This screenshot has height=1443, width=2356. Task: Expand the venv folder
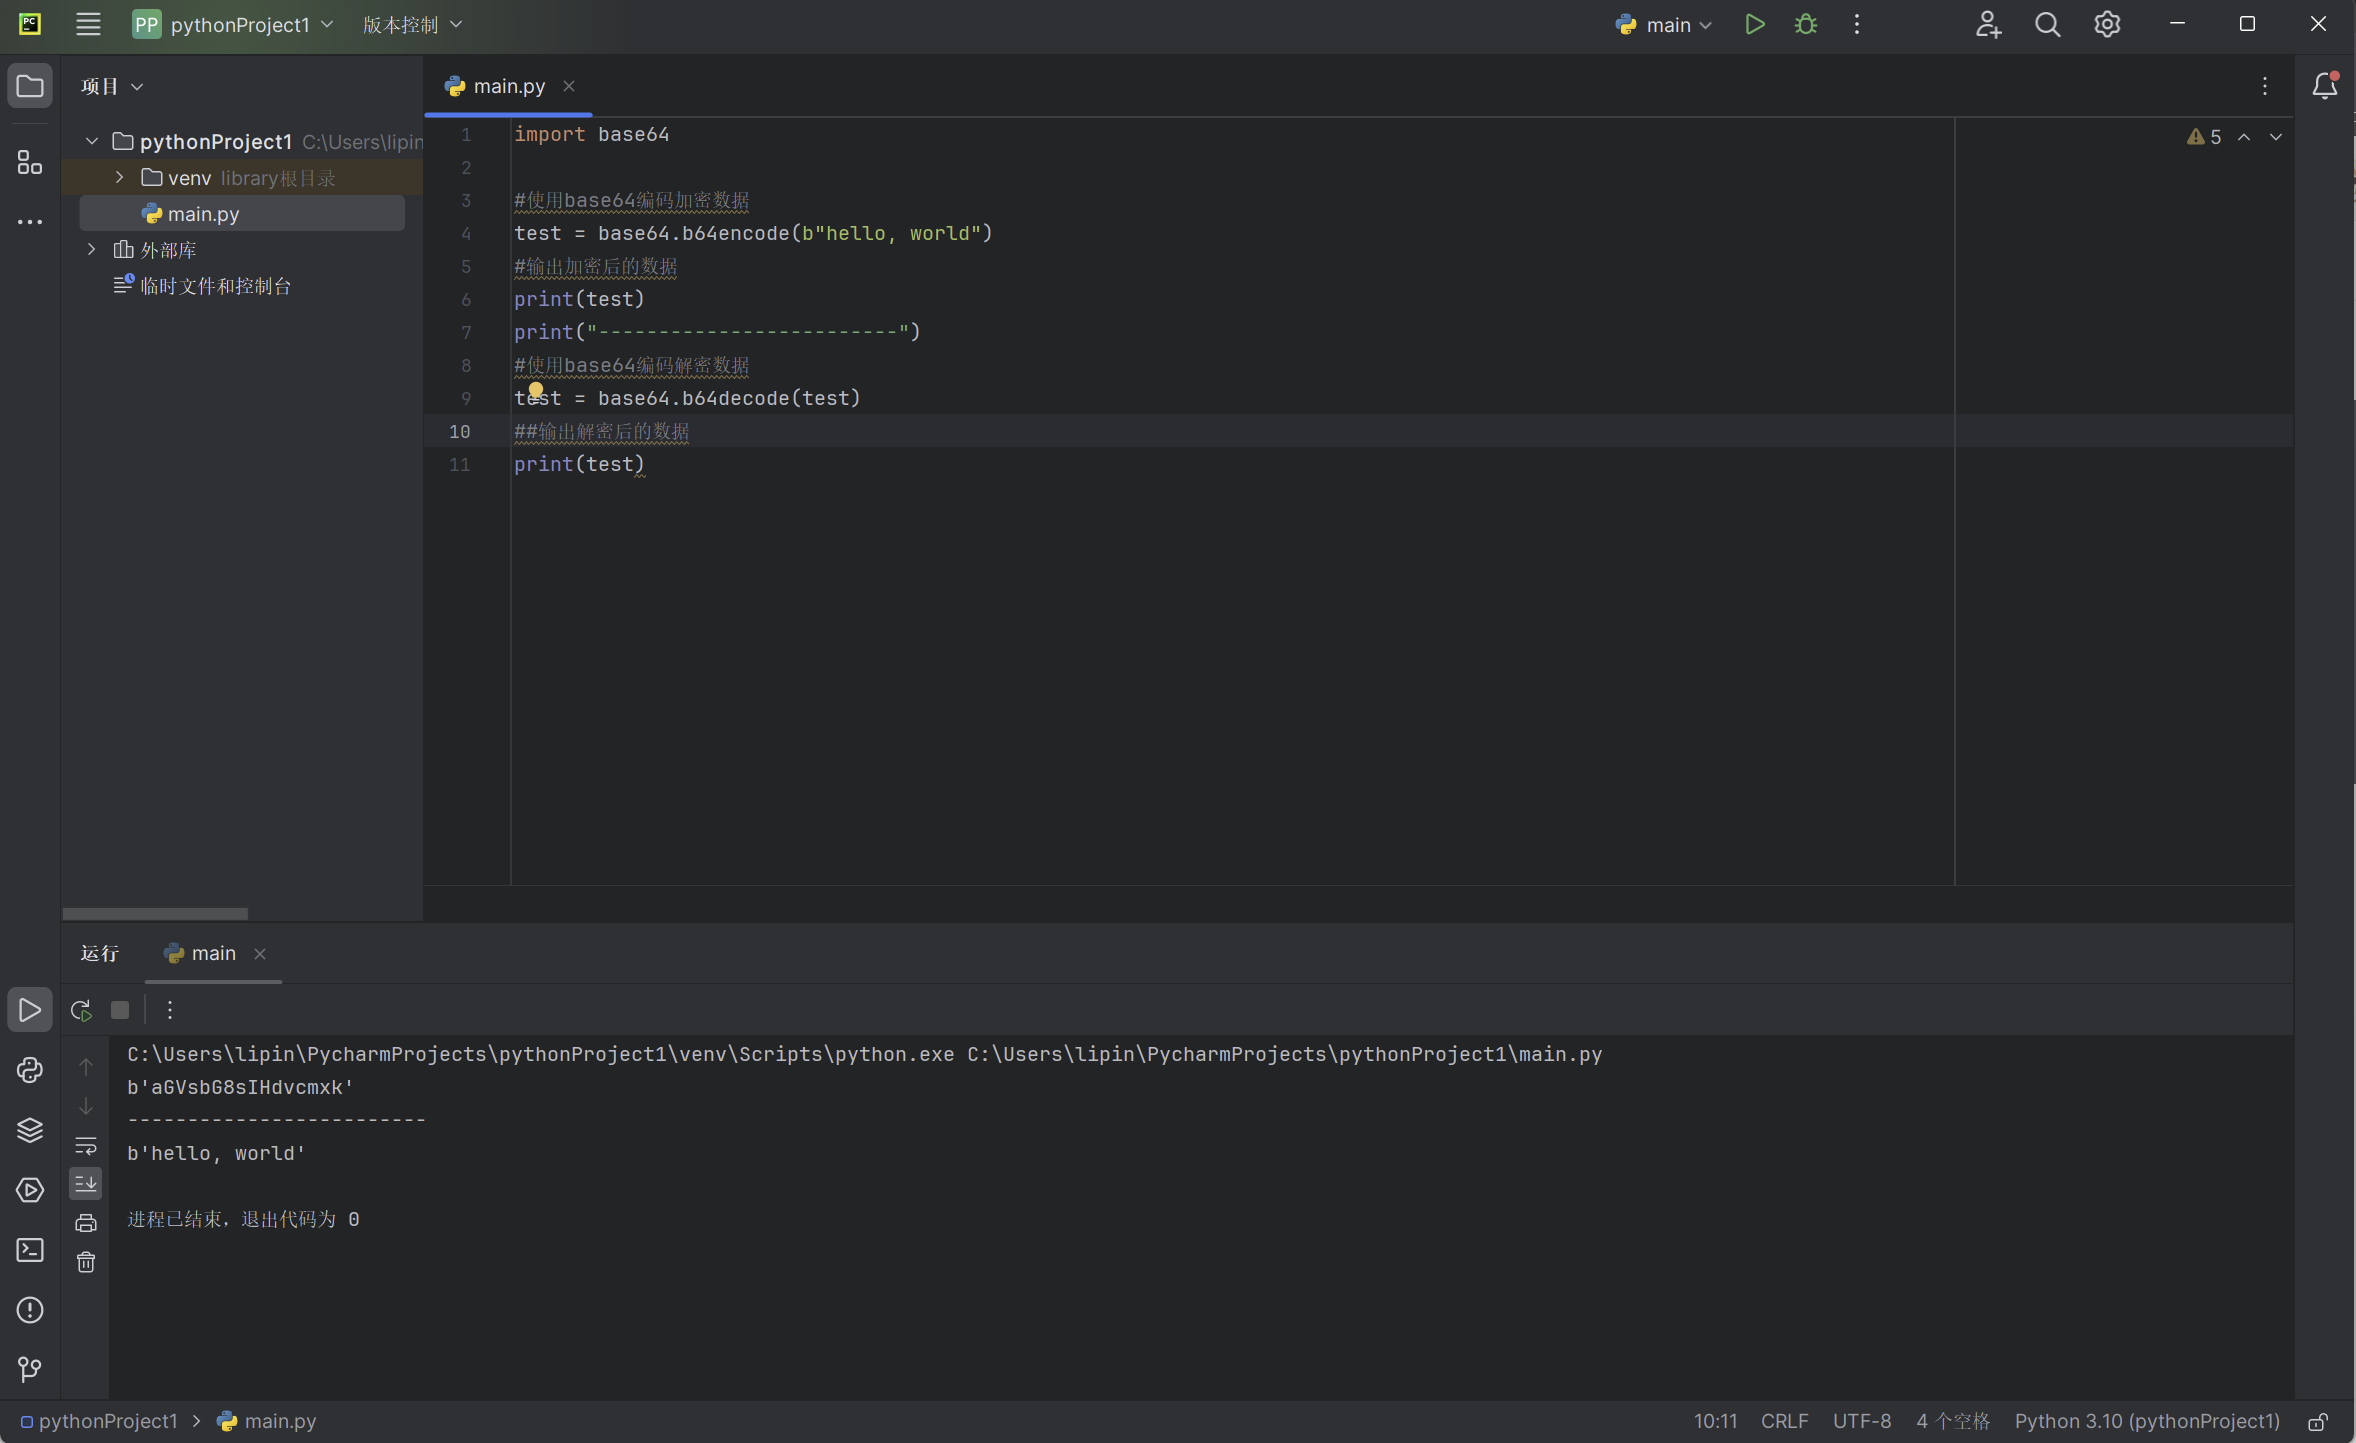[120, 177]
